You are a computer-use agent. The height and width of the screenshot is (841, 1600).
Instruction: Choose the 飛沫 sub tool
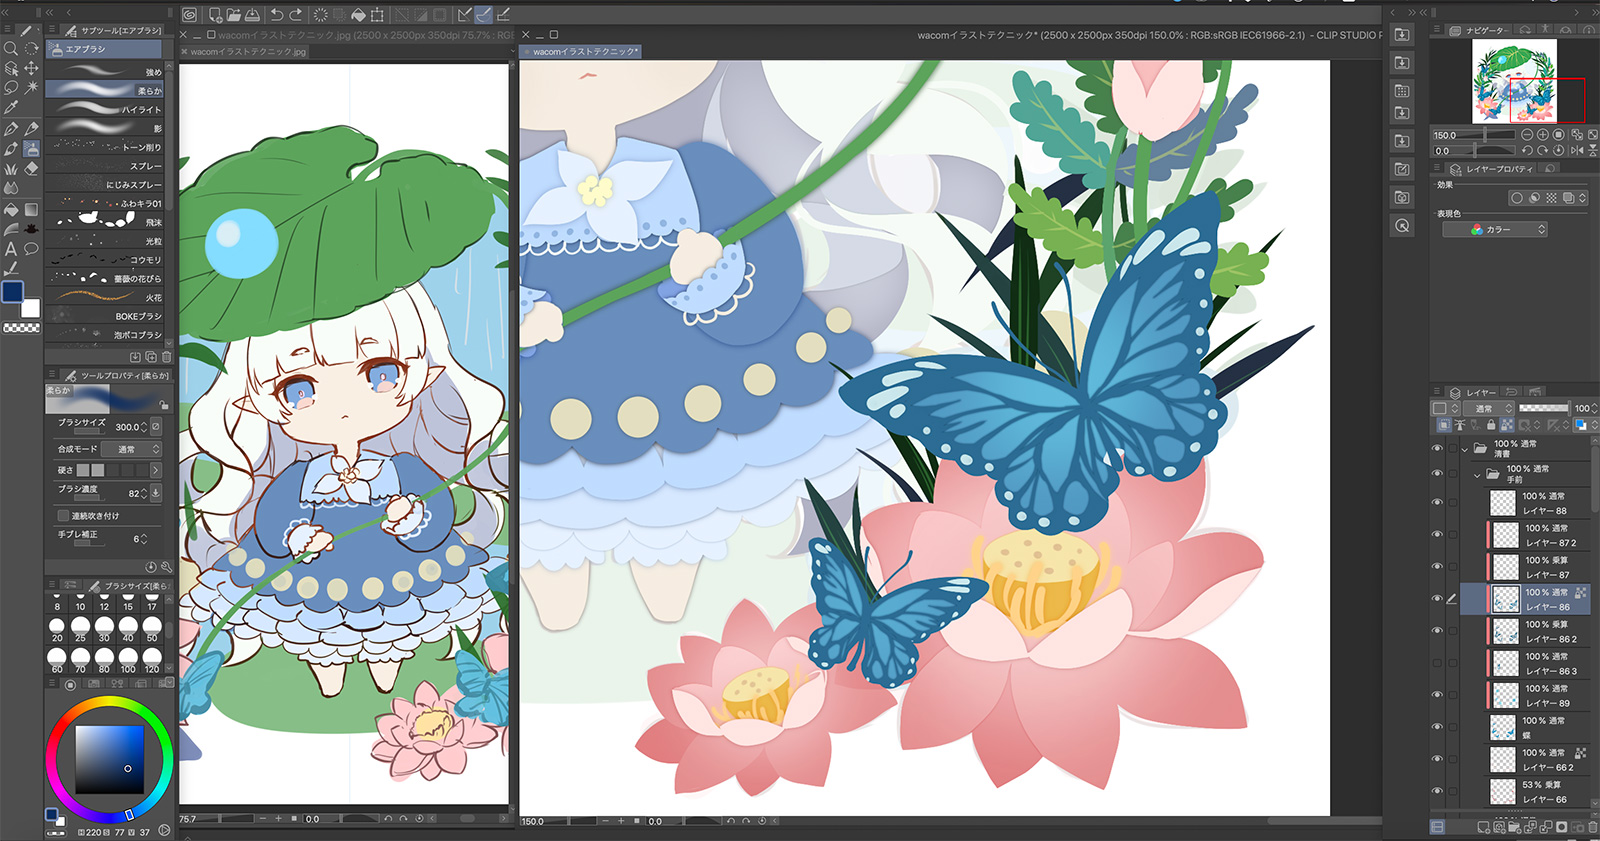(105, 221)
